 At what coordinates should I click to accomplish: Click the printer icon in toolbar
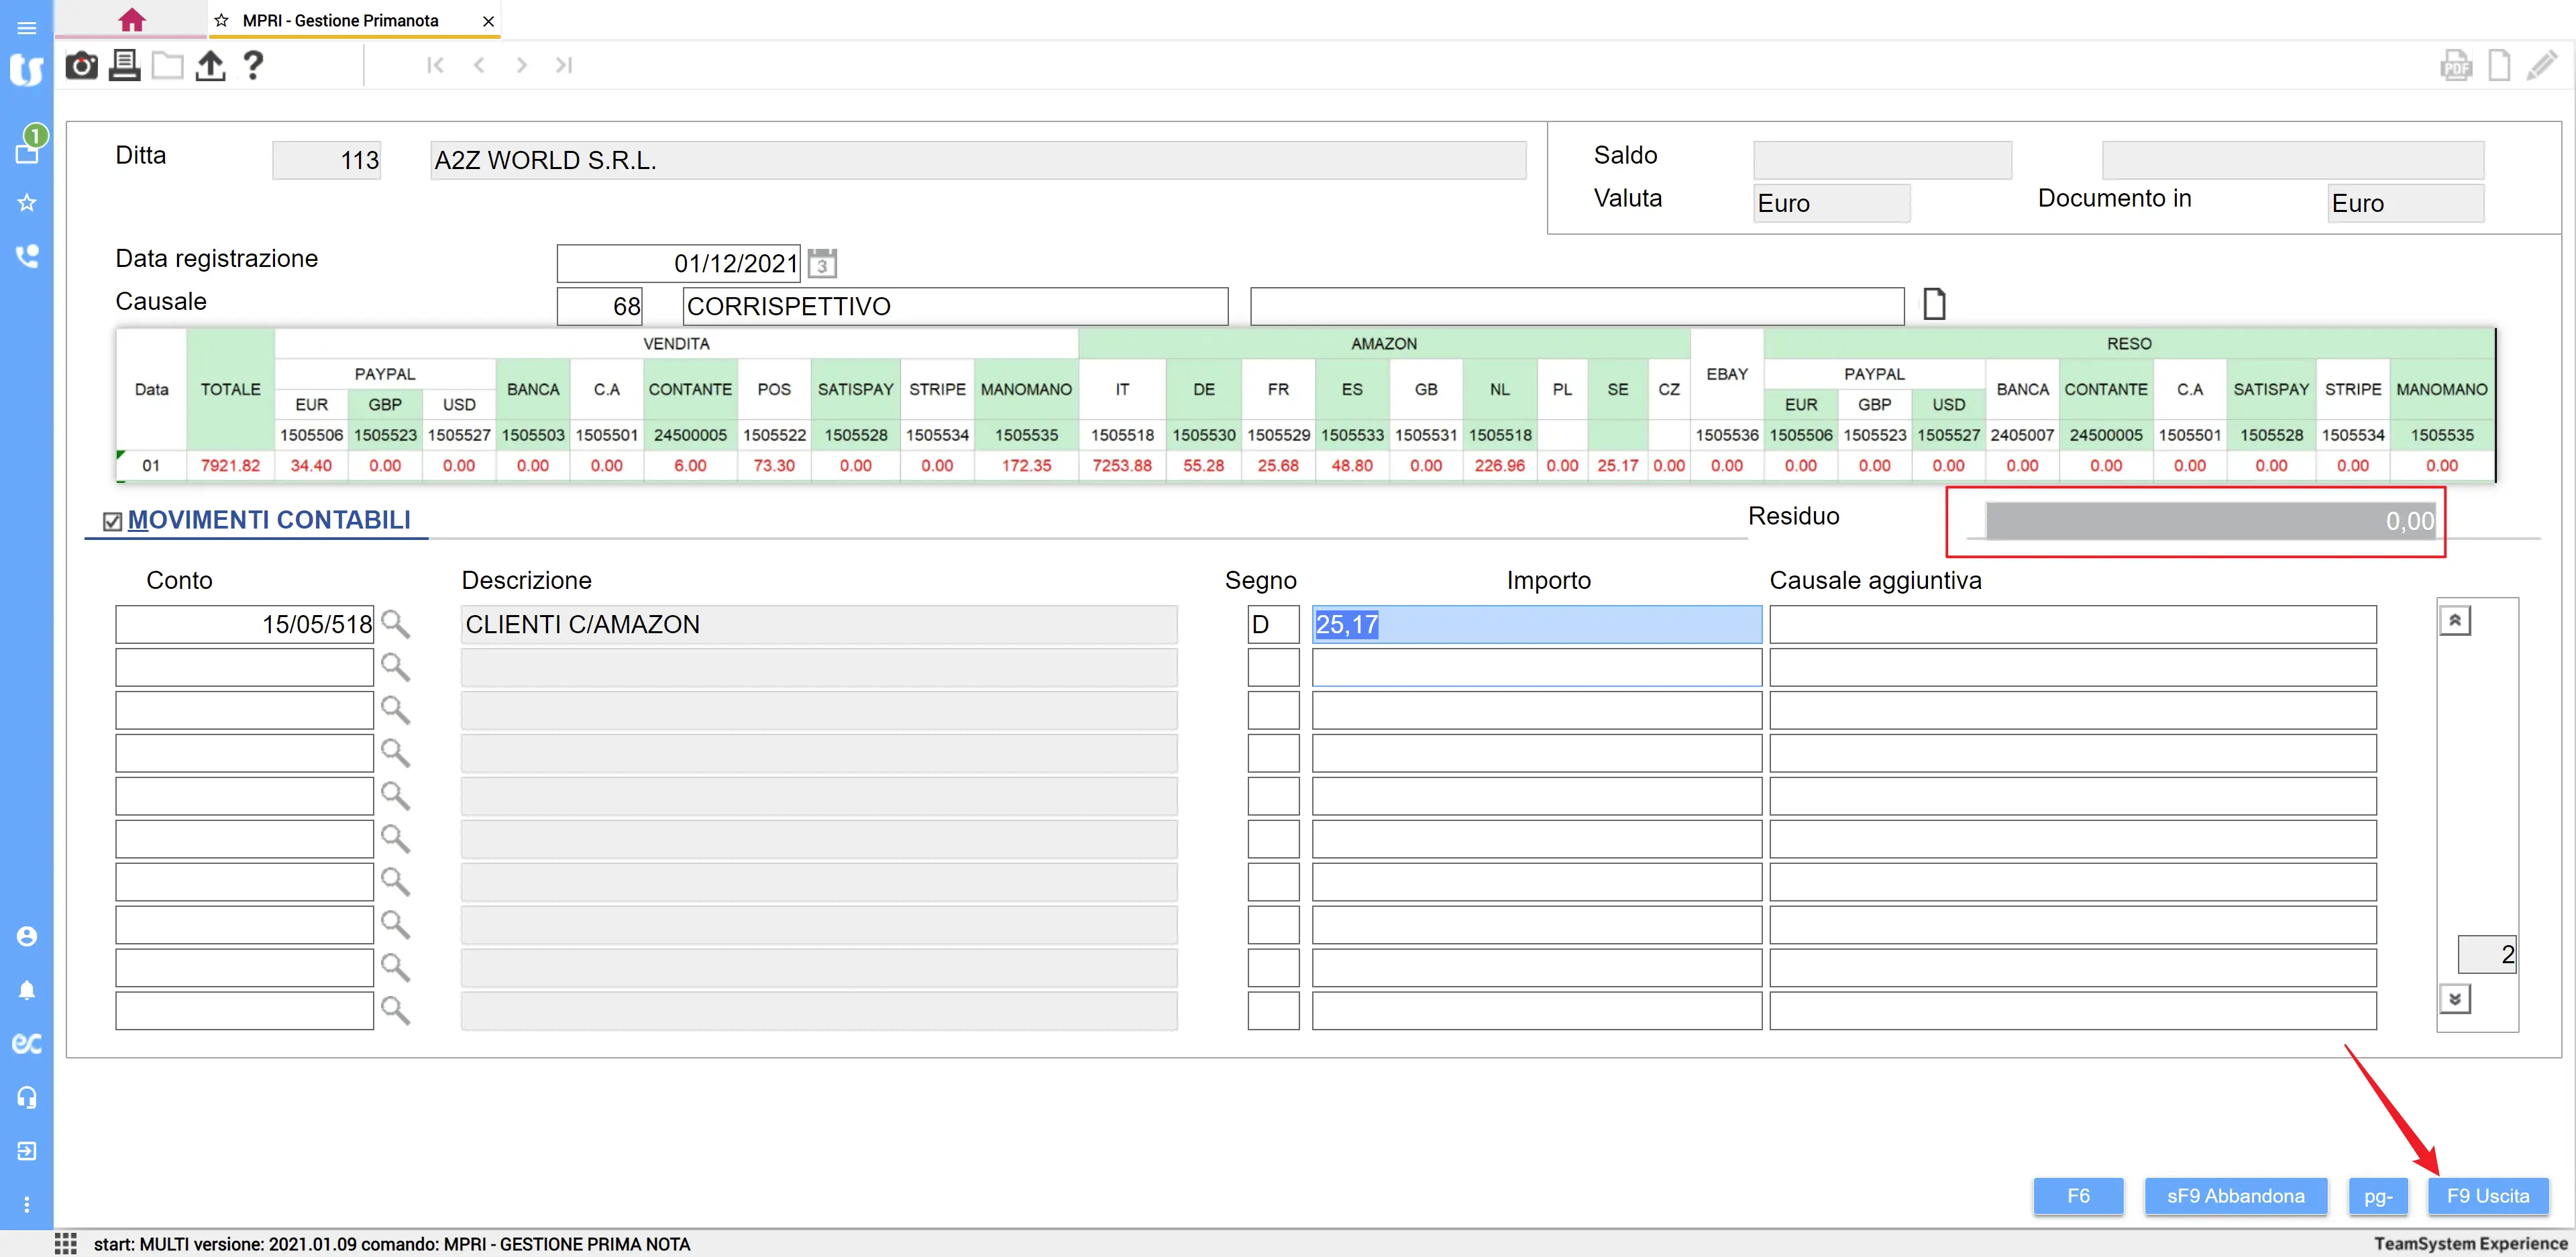124,66
